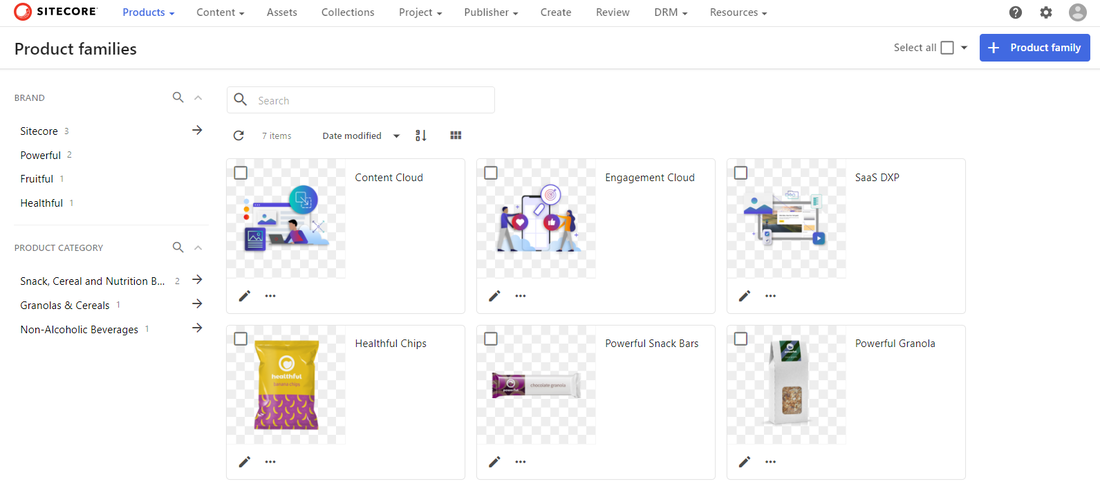This screenshot has height=486, width=1100.
Task: Check the Select all checkbox
Action: click(x=947, y=48)
